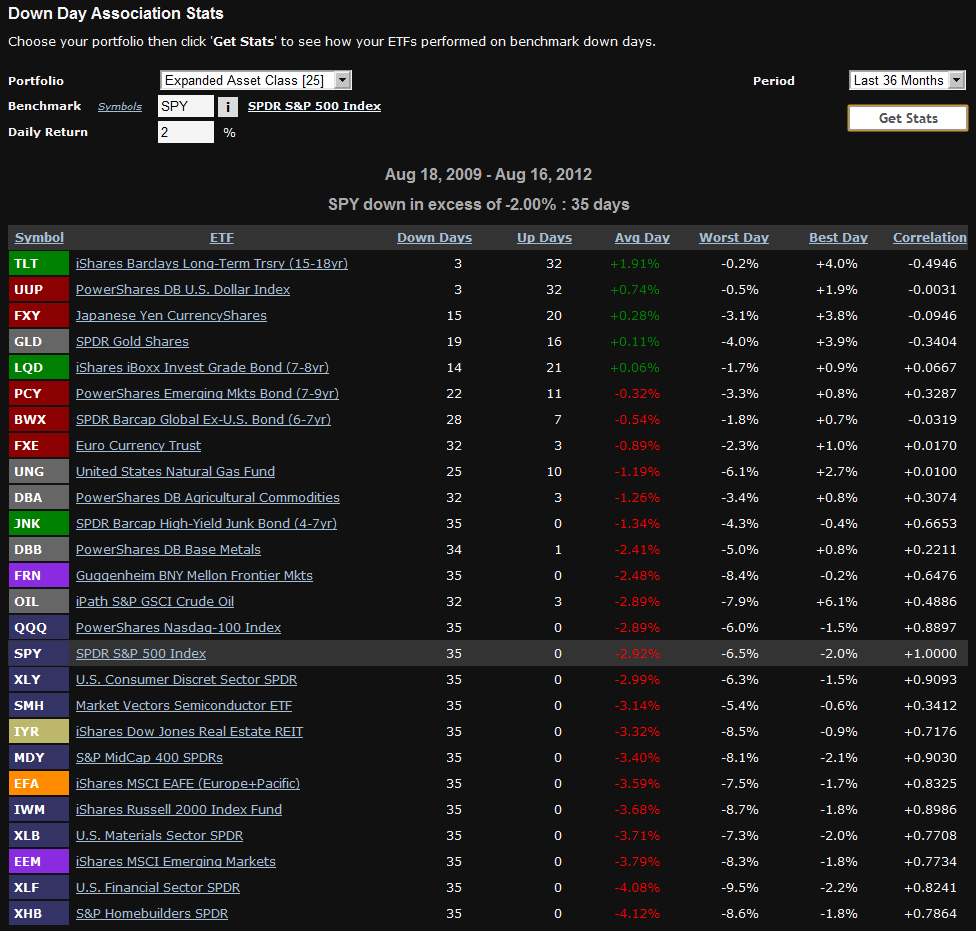Sort table by Worst Day column
The image size is (976, 931).
pyautogui.click(x=734, y=238)
